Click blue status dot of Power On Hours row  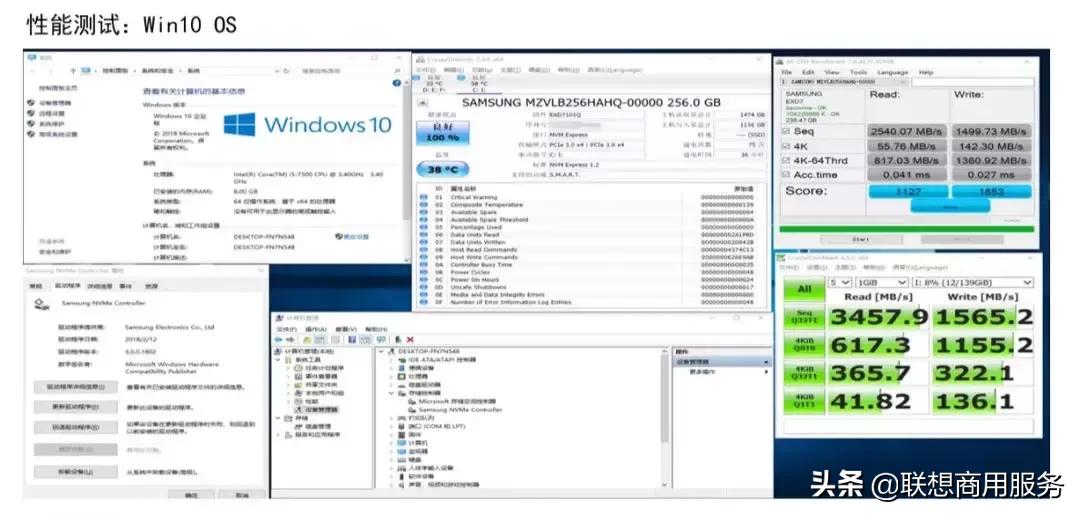[x=424, y=280]
